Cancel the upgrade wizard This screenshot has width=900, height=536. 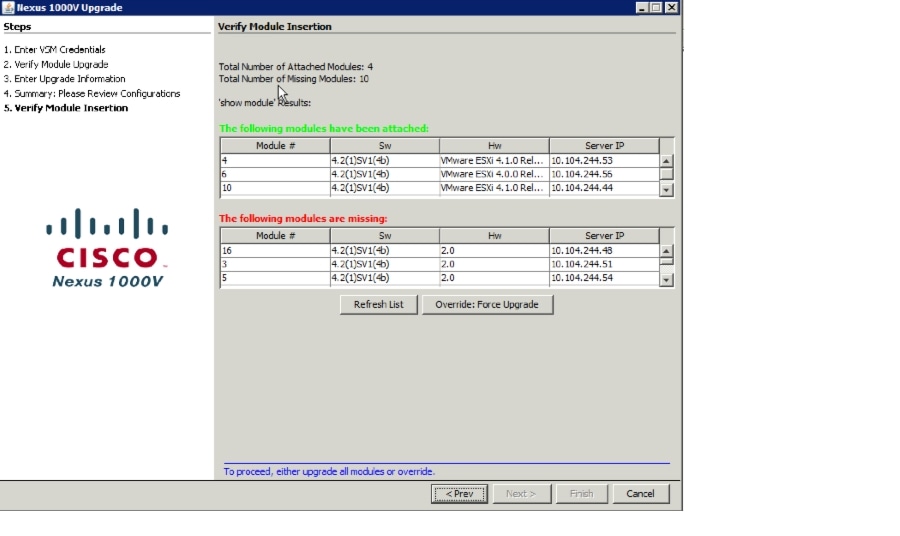click(640, 494)
